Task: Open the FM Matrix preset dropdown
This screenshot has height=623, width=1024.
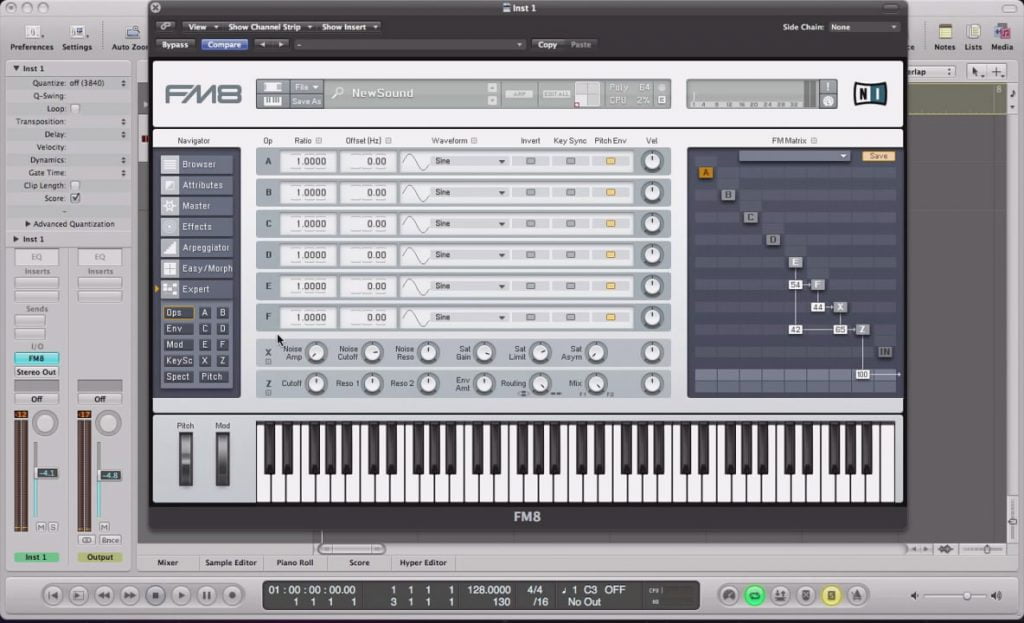Action: (793, 156)
